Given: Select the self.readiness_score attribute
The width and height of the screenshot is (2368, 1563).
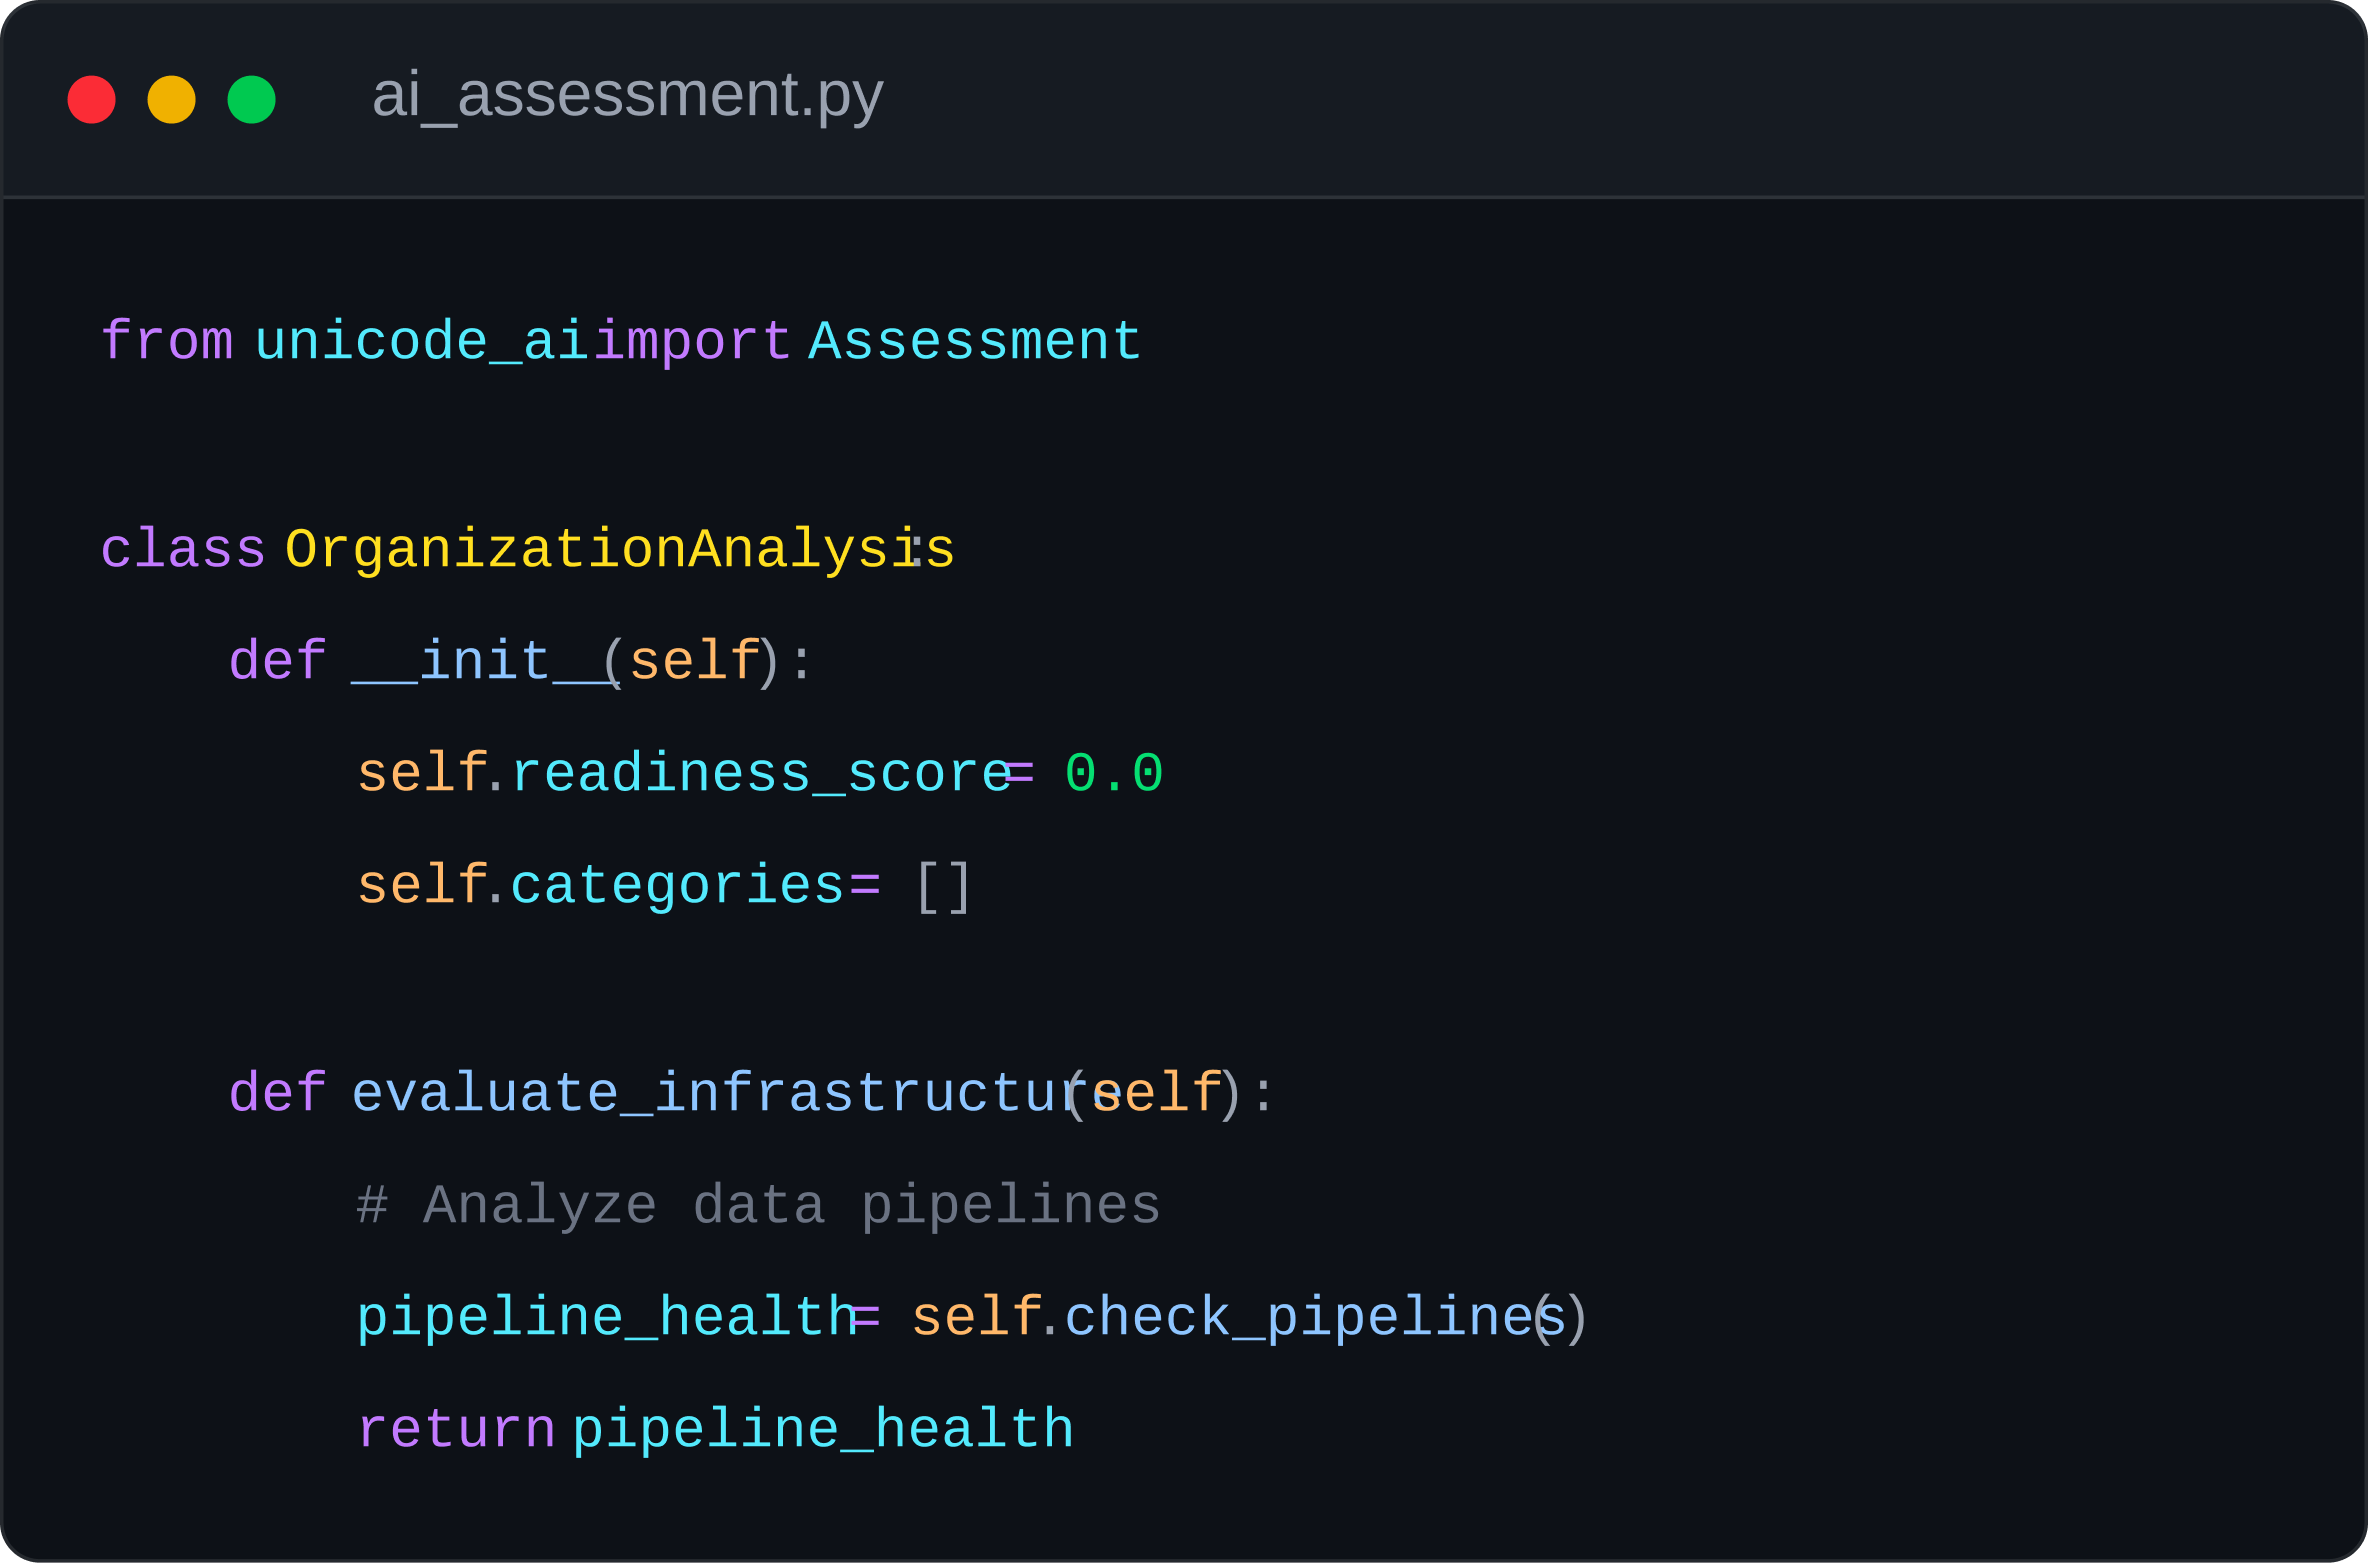Looking at the screenshot, I should pos(678,771).
